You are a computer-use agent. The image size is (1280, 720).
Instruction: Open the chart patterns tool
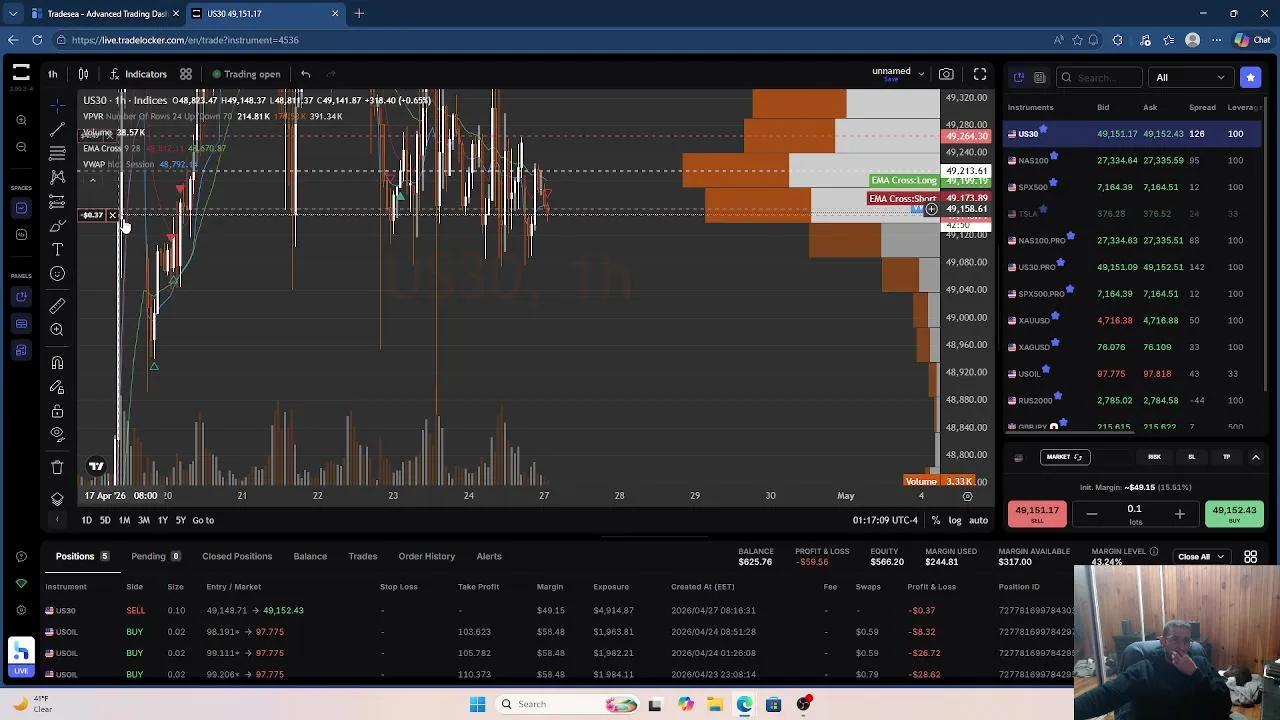[57, 177]
